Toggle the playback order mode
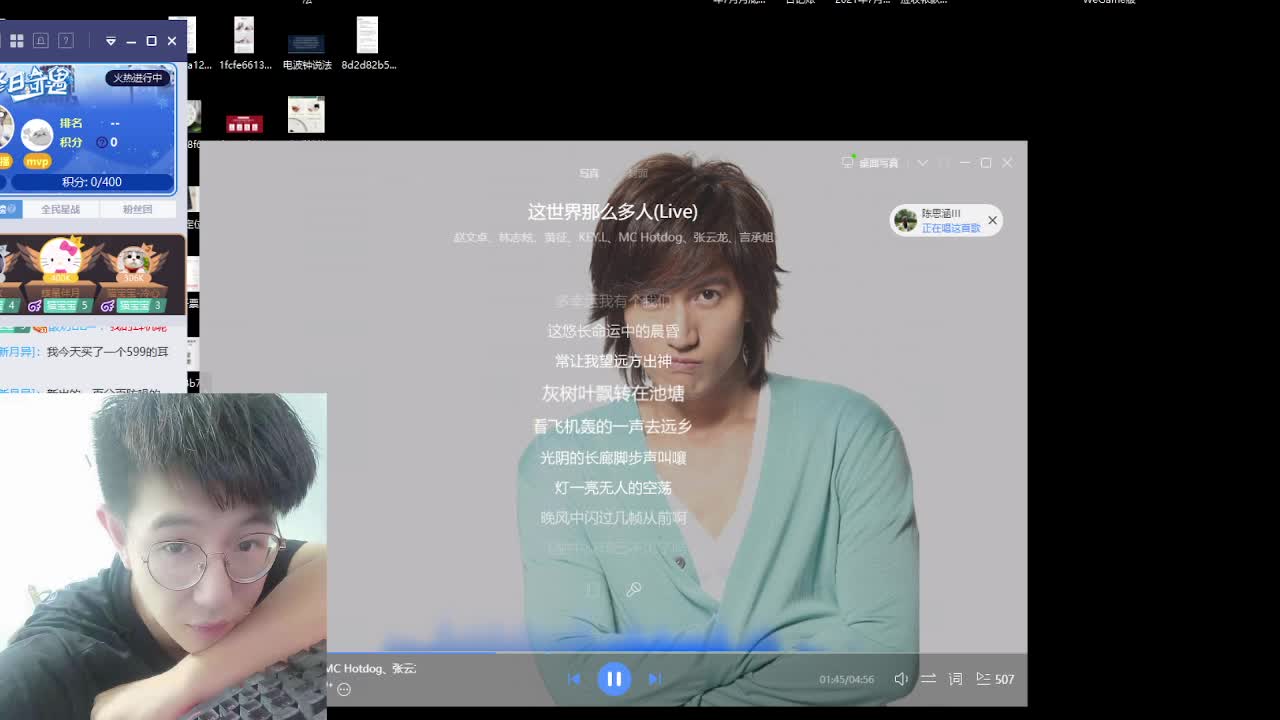The image size is (1280, 720). point(928,679)
